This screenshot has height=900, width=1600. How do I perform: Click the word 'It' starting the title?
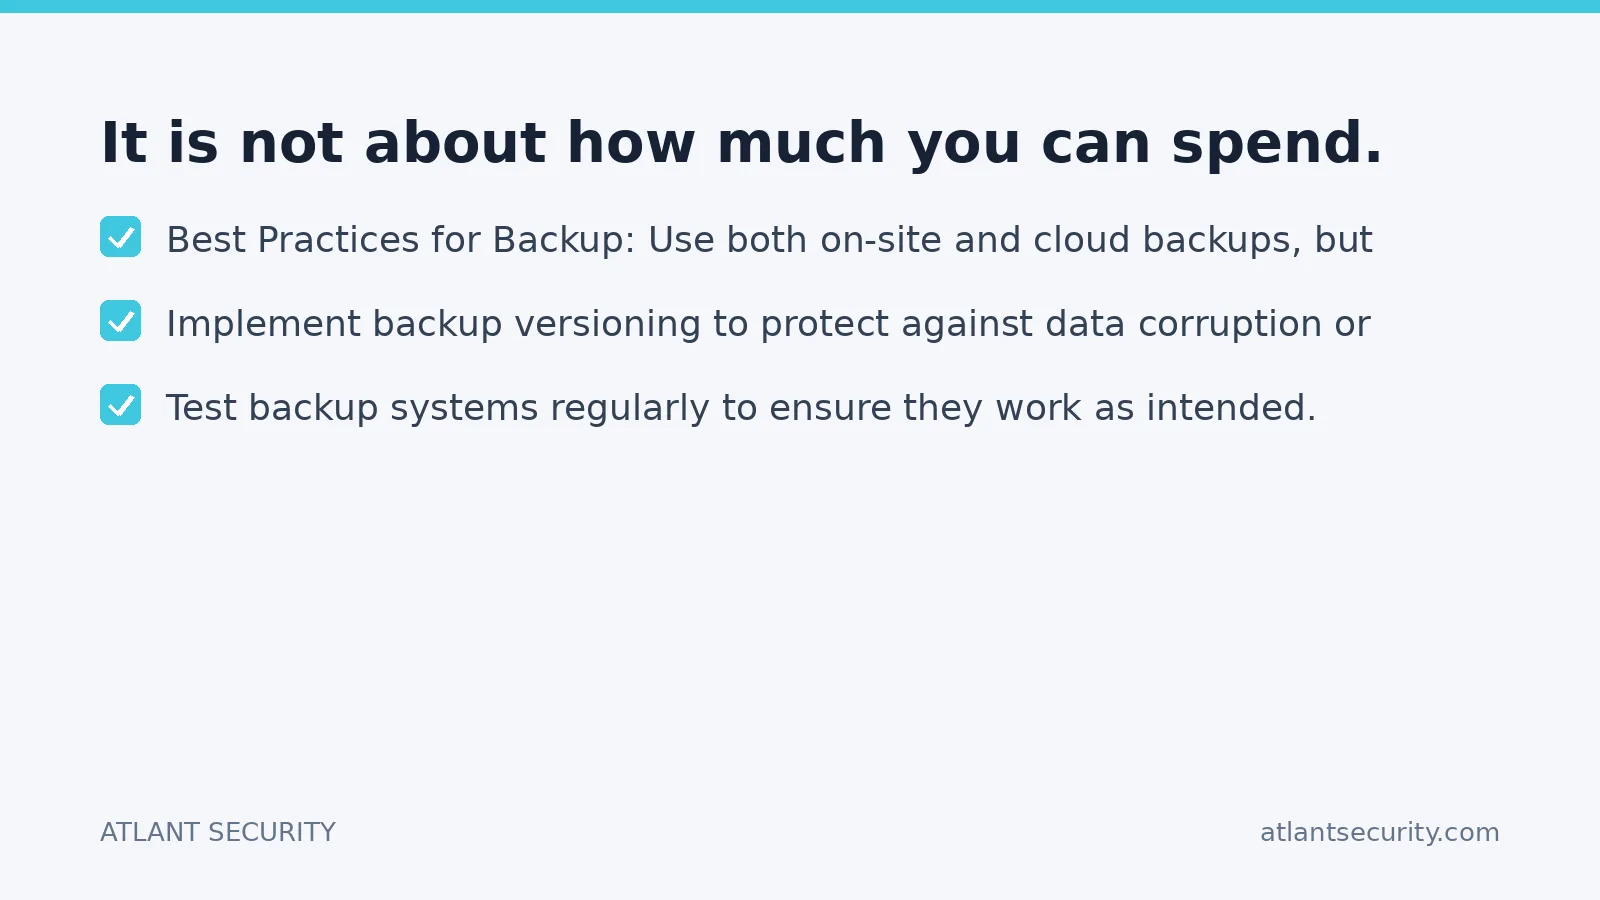pos(124,143)
